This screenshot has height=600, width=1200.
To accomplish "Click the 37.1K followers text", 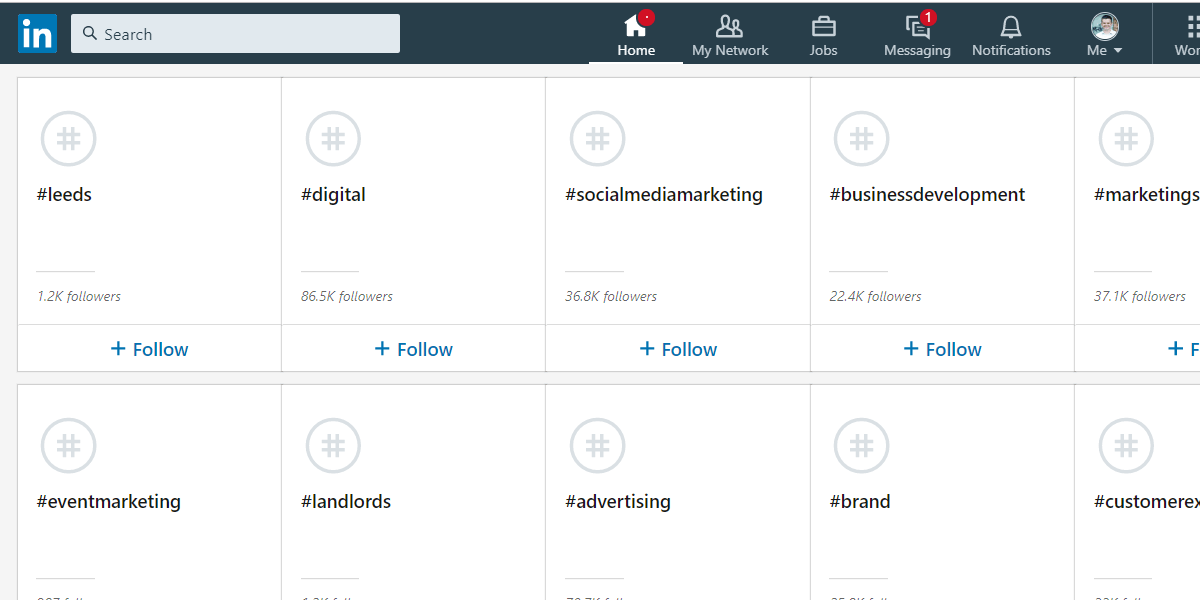I will click(1140, 297).
